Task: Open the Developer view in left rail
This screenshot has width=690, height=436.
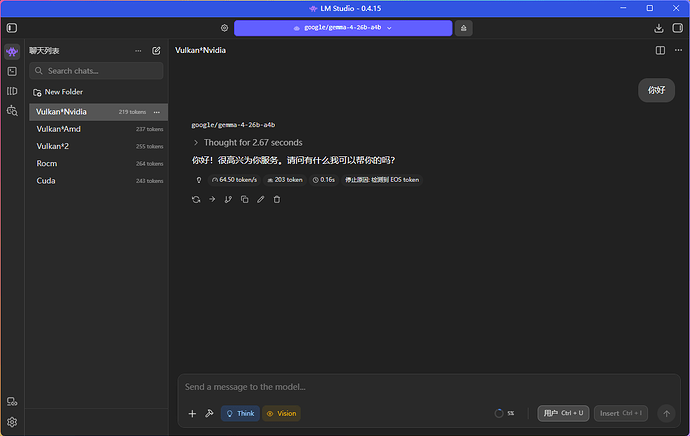Action: coord(12,71)
